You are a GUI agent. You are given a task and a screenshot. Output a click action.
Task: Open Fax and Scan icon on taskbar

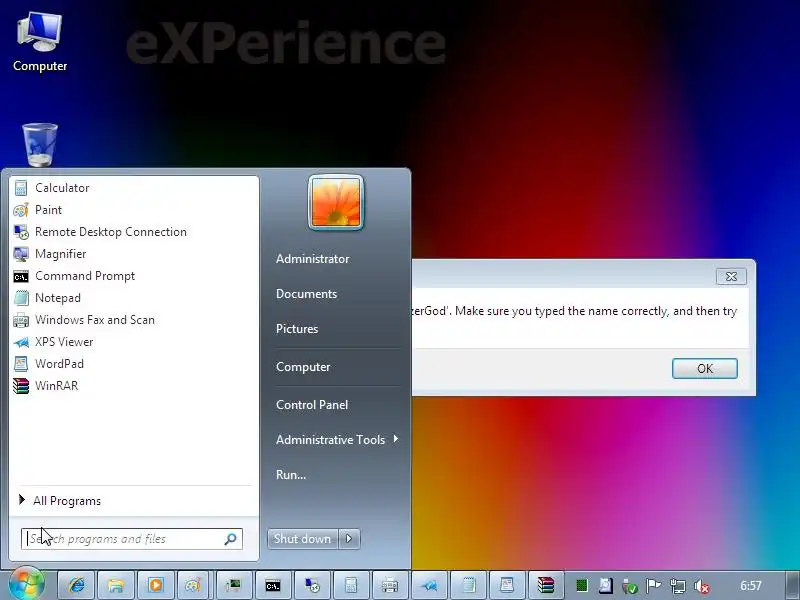pyautogui.click(x=390, y=585)
